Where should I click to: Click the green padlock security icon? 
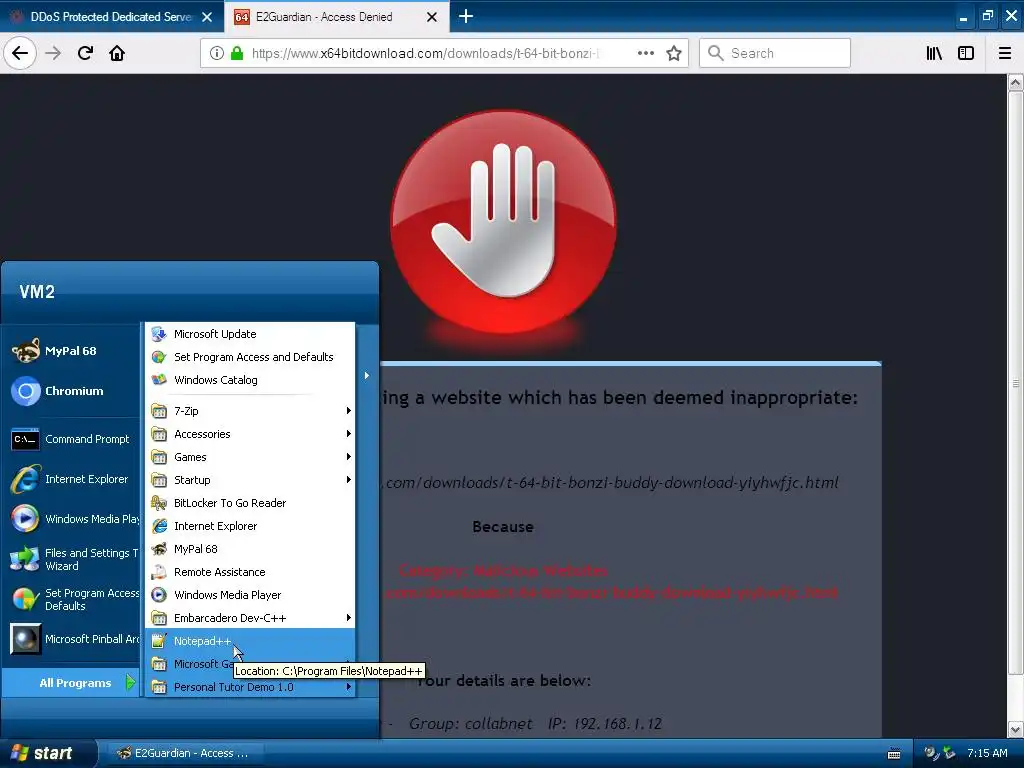pyautogui.click(x=237, y=54)
